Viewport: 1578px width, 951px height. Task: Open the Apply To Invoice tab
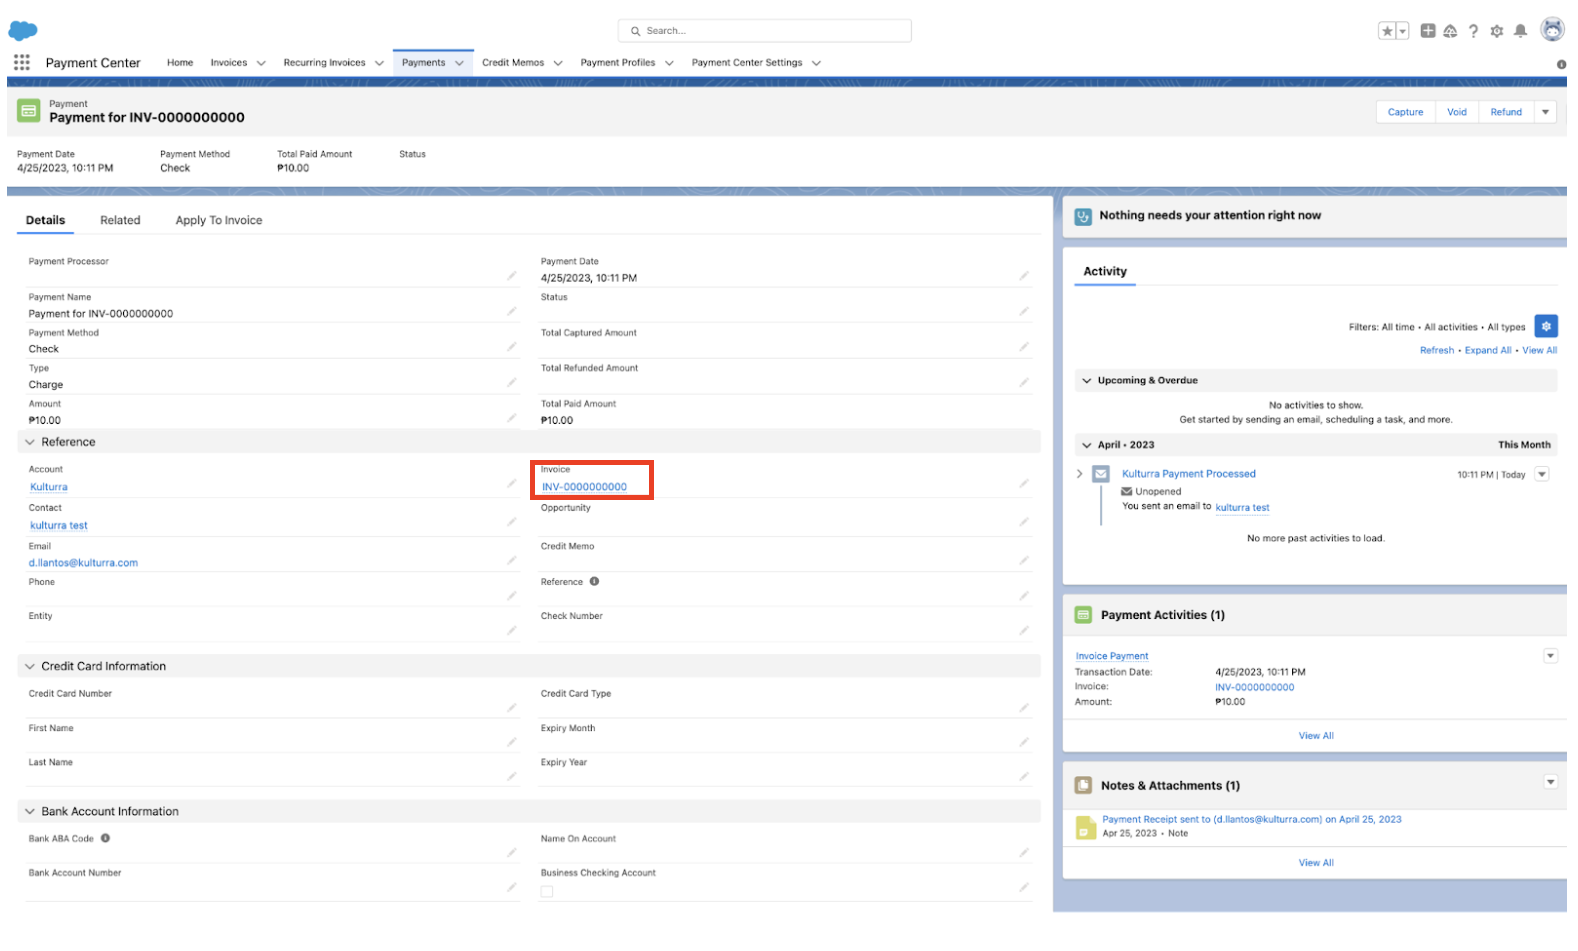click(219, 220)
